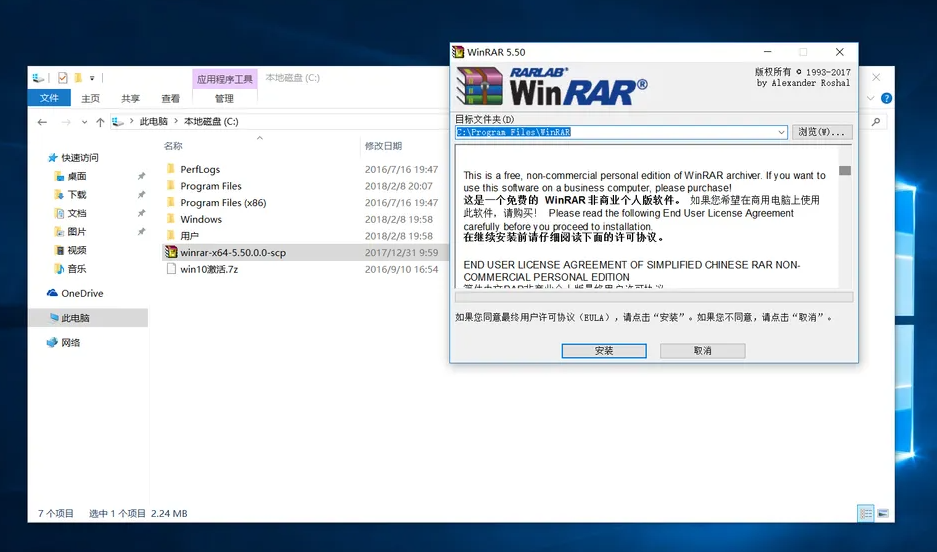Click 快速访问 in the navigation pane

coord(80,158)
